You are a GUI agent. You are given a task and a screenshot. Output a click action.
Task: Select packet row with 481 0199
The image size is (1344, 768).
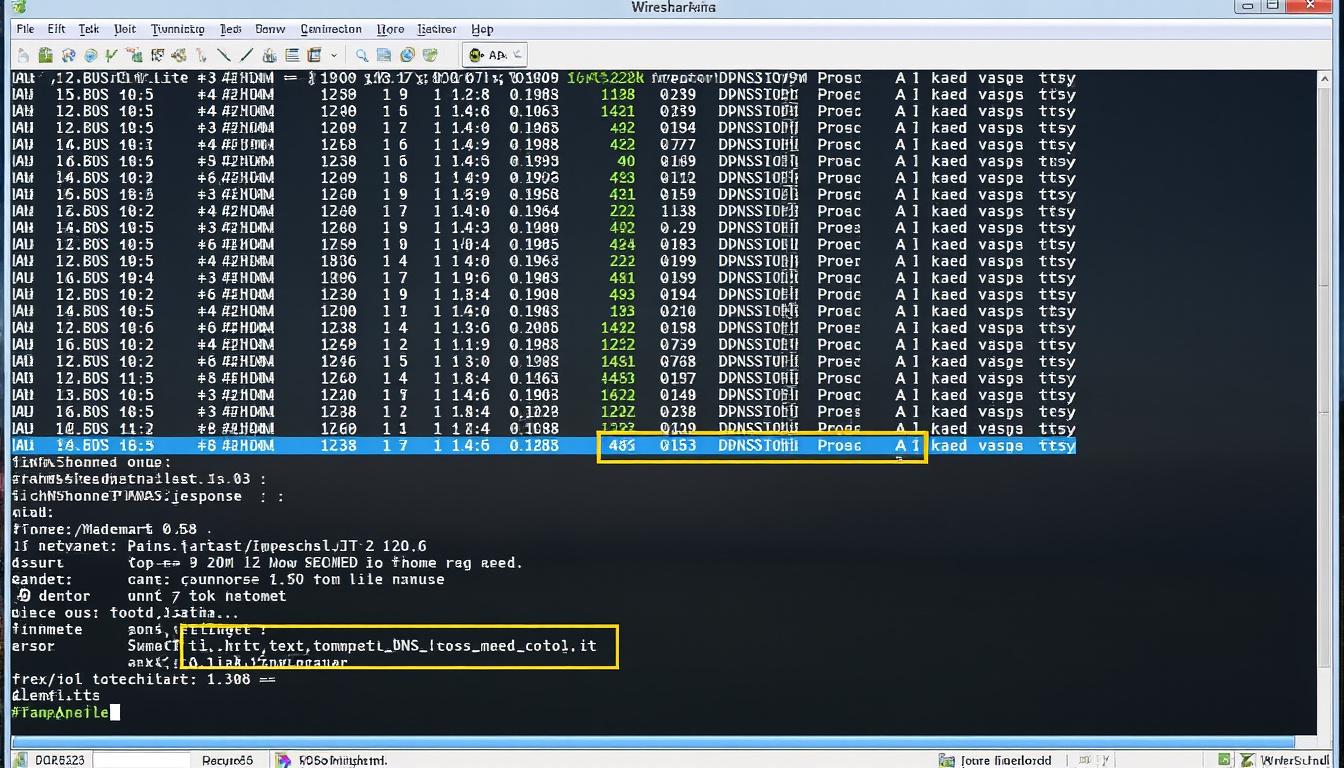[543, 278]
